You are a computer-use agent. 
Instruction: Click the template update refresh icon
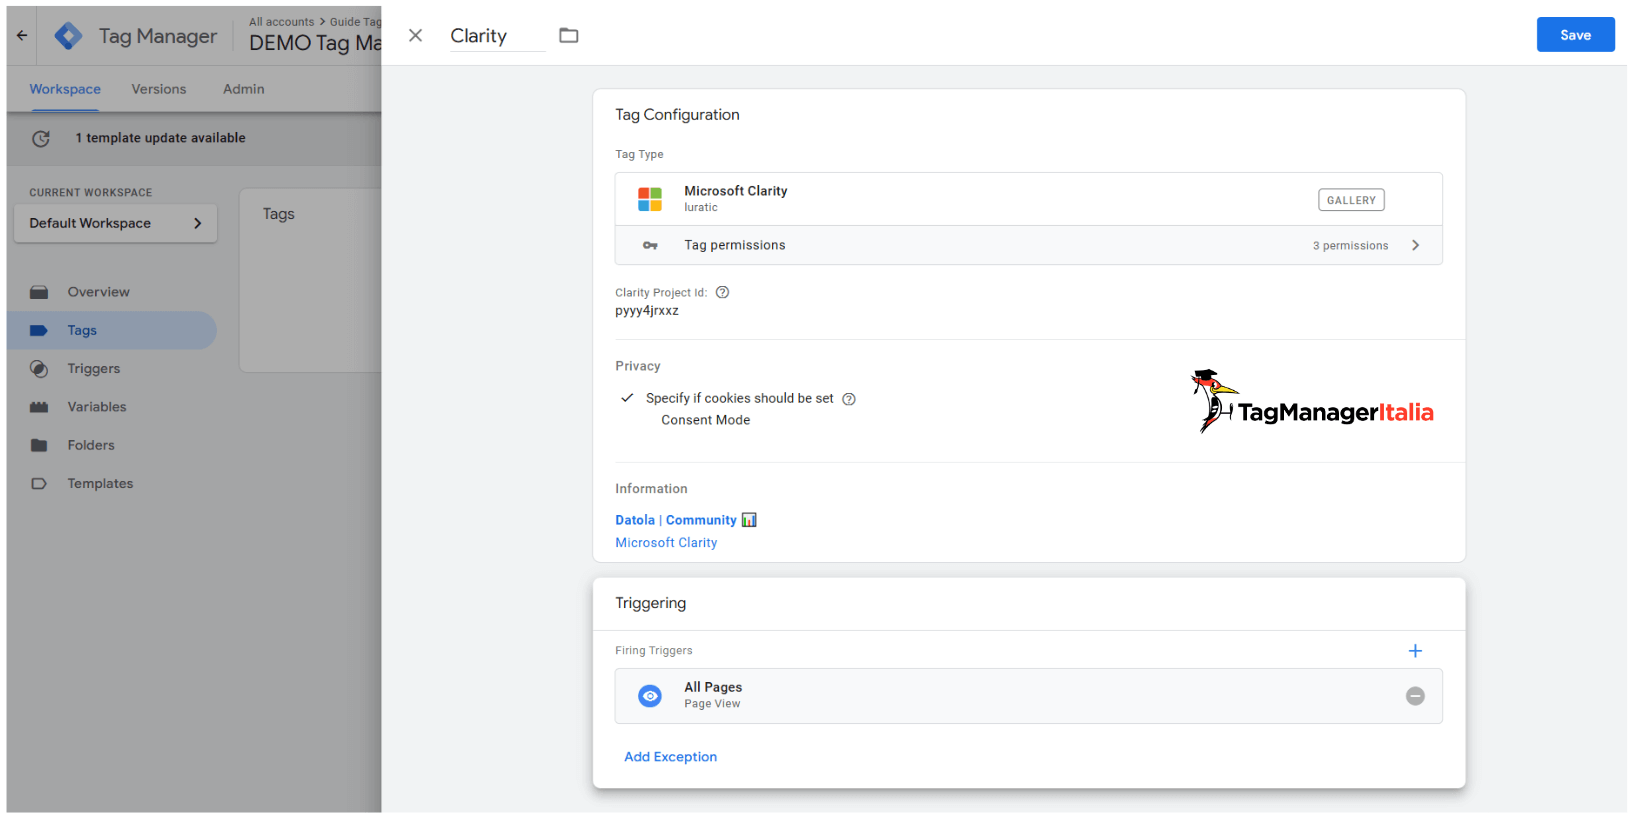41,139
